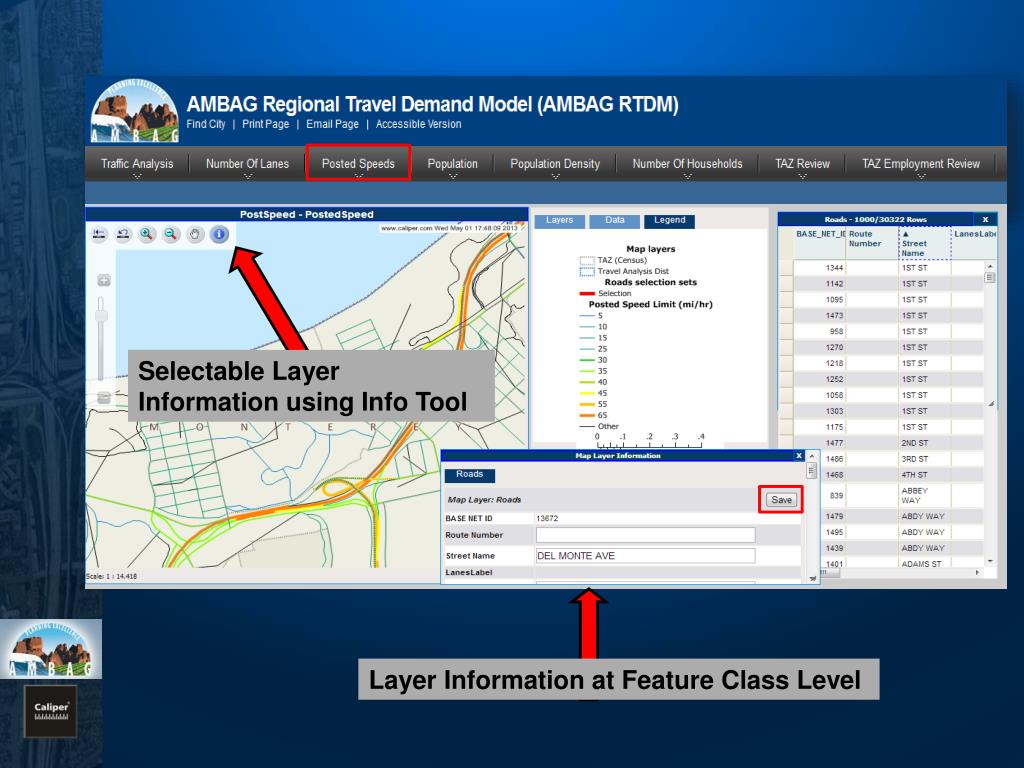Switch to the Layers tab
This screenshot has width=1024, height=768.
560,221
